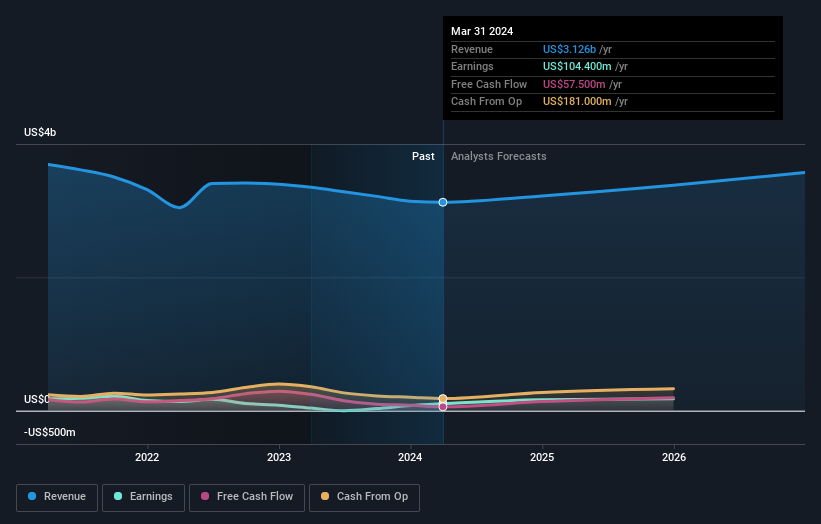This screenshot has height=524, width=821.
Task: Click the -US$500m y-axis label
Action: click(x=50, y=432)
